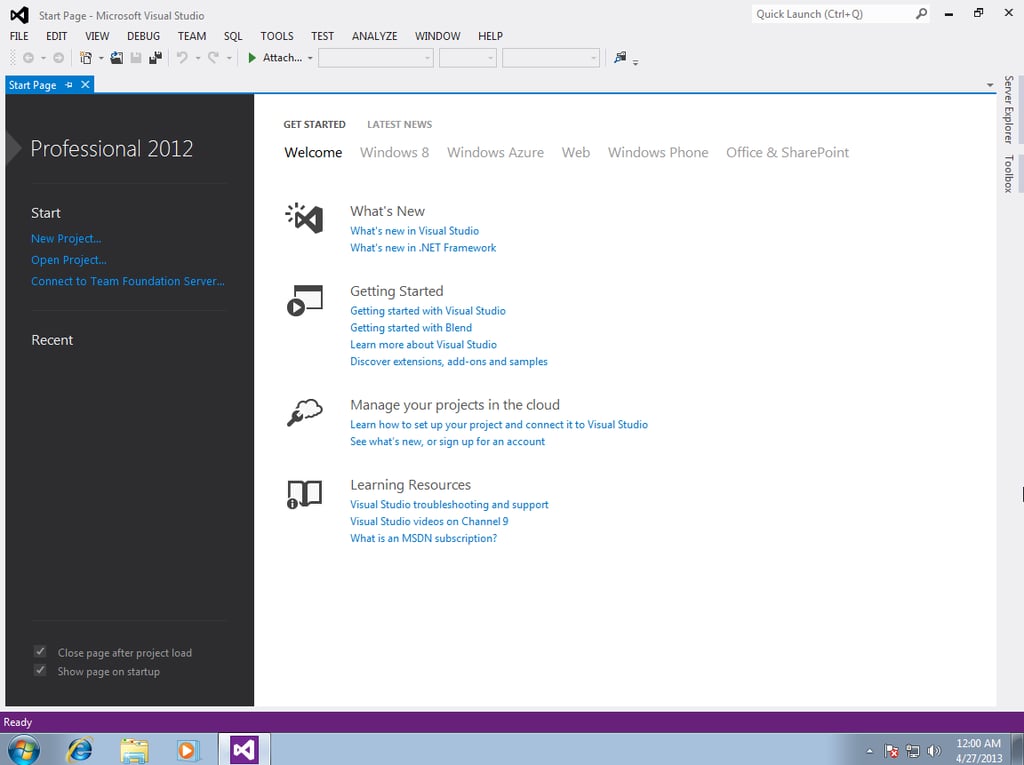Click the Find in Files toolbar icon
Screen dimensions: 1024x765
pos(620,58)
